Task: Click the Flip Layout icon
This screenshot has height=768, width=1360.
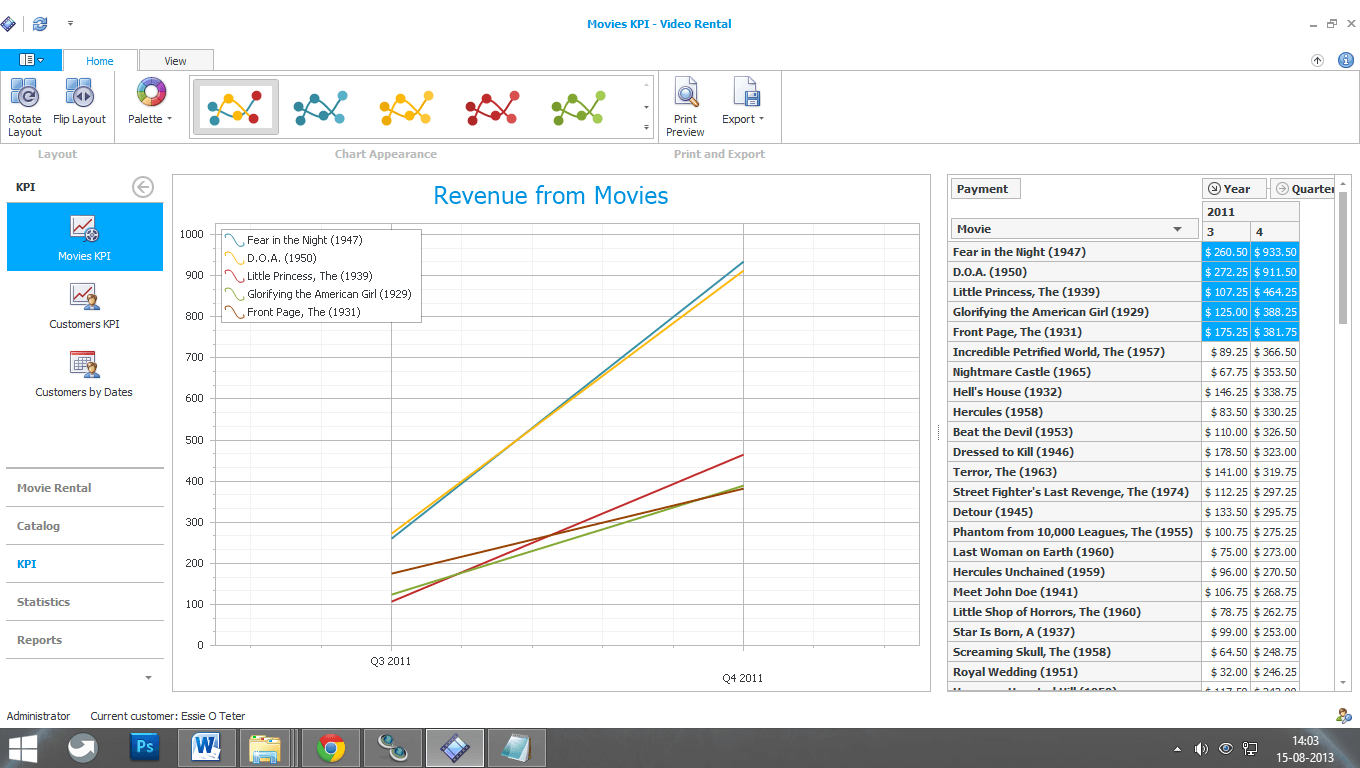Action: [79, 95]
